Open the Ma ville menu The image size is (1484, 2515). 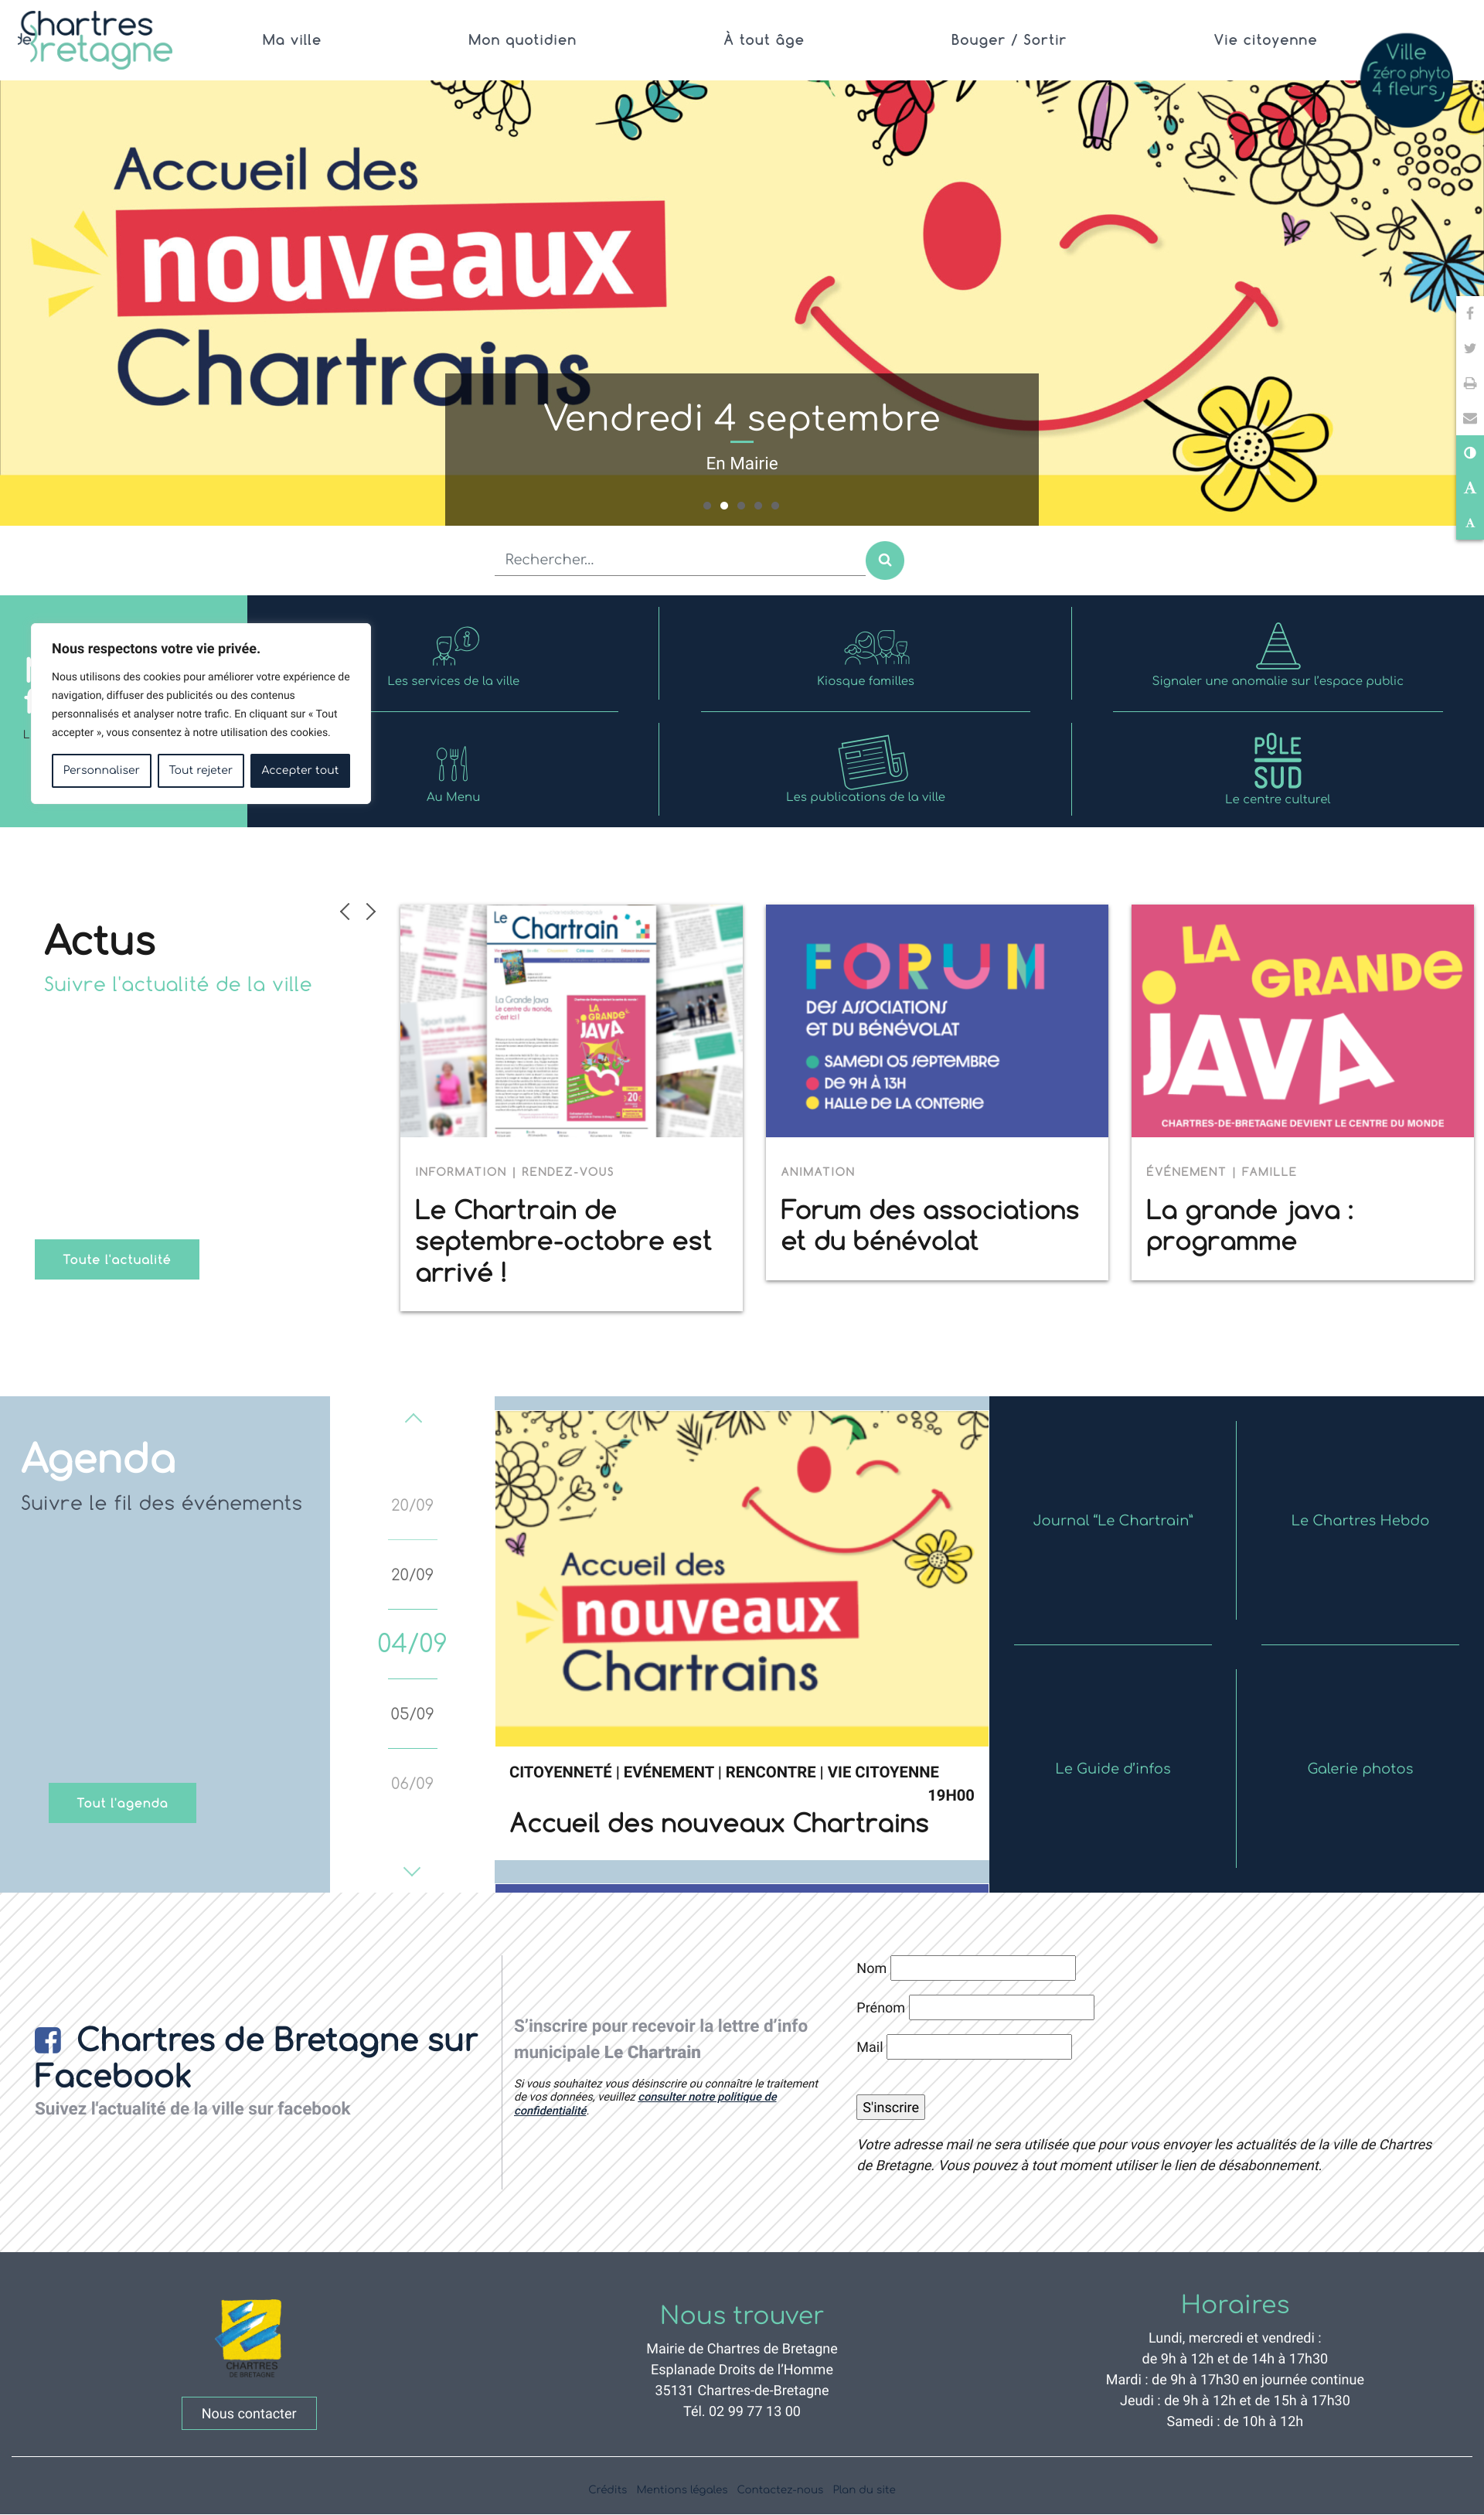[292, 40]
